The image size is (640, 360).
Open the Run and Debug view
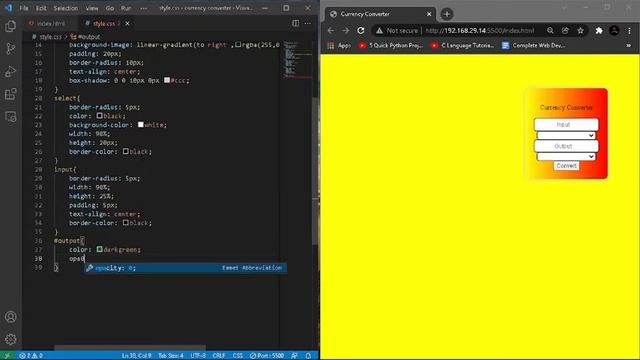tap(11, 71)
